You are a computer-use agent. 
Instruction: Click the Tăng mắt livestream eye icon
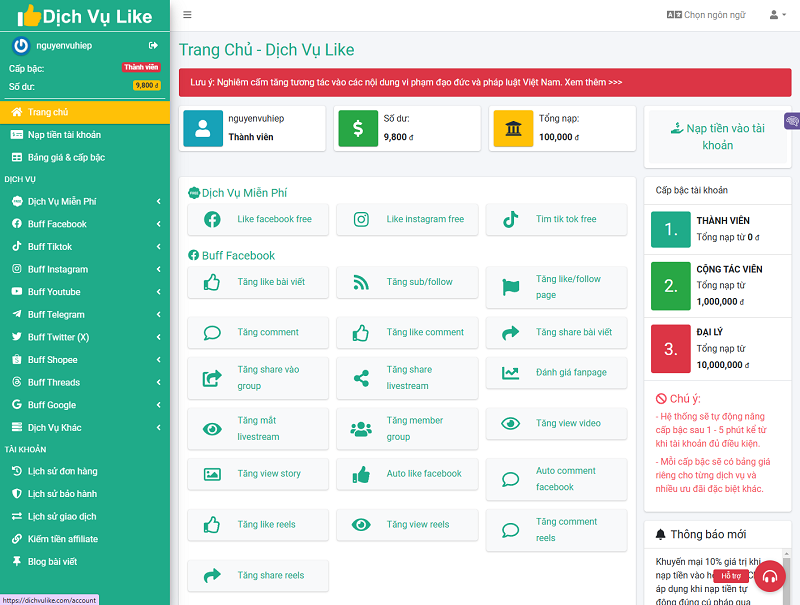212,429
